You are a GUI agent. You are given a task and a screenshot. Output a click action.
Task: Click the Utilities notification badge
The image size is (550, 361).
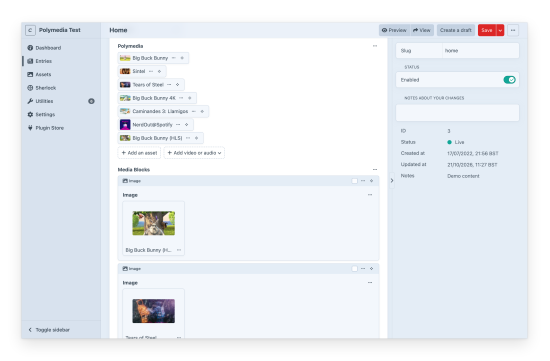point(91,101)
